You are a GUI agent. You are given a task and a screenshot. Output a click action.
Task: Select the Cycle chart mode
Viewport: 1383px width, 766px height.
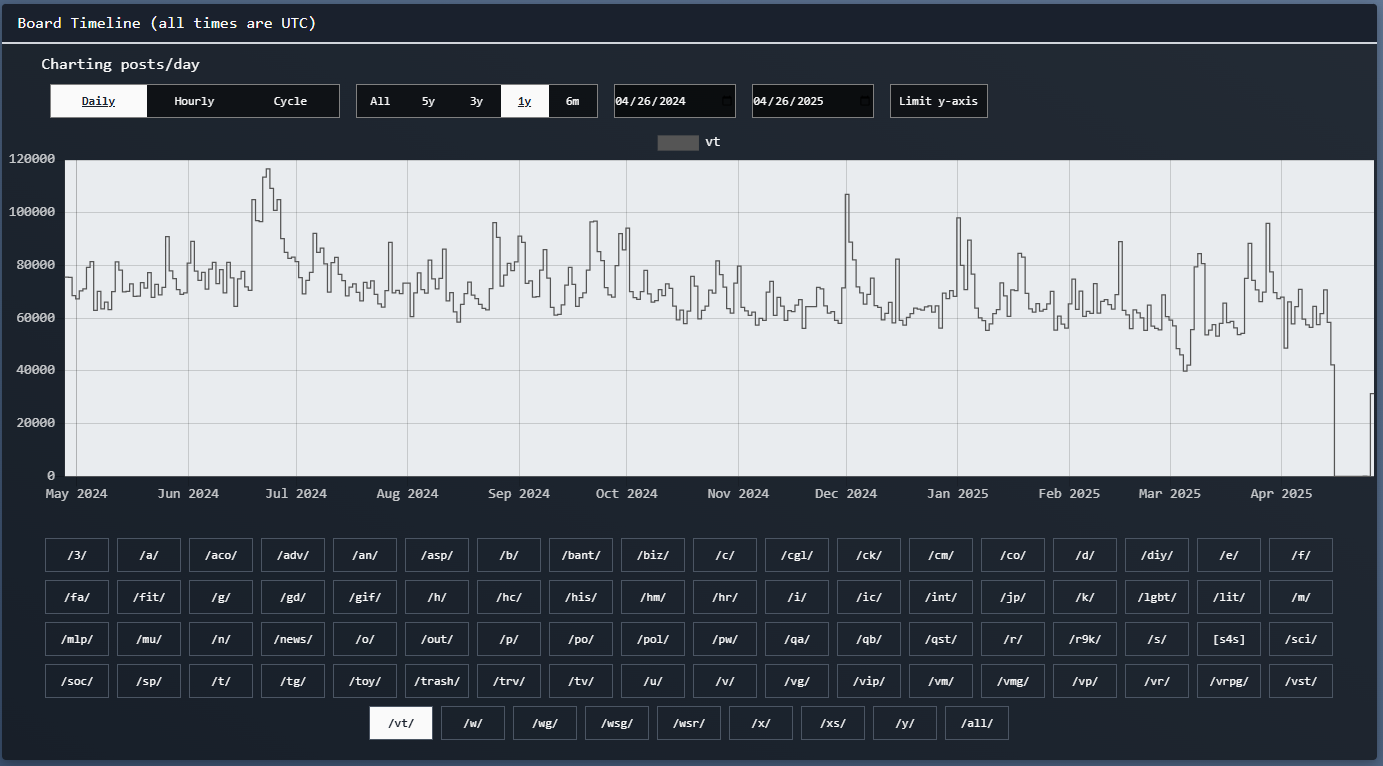coord(290,101)
